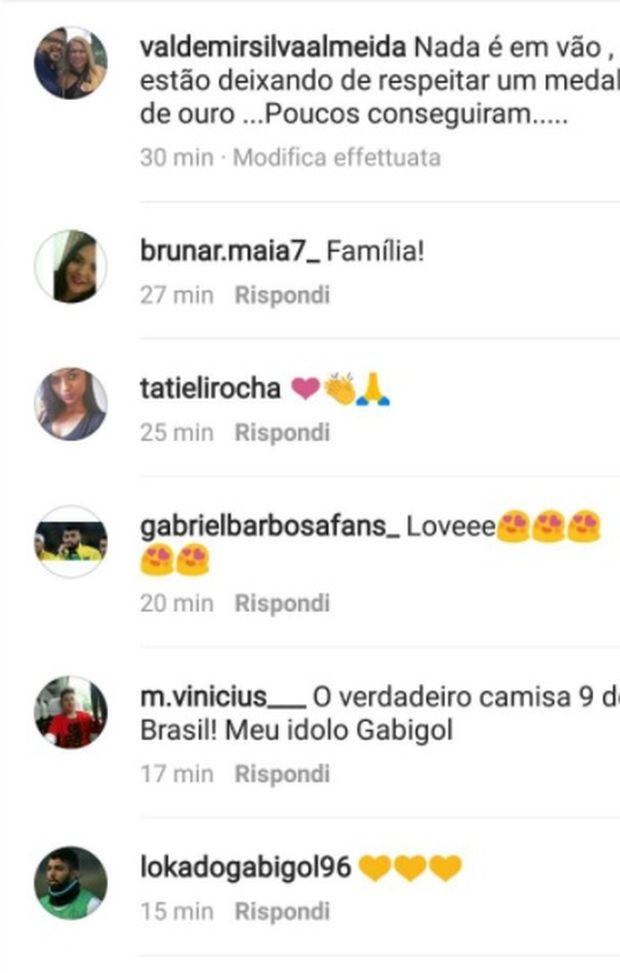Open lokadogabigol96's avatar photo
Image resolution: width=620 pixels, height=973 pixels.
click(x=70, y=883)
